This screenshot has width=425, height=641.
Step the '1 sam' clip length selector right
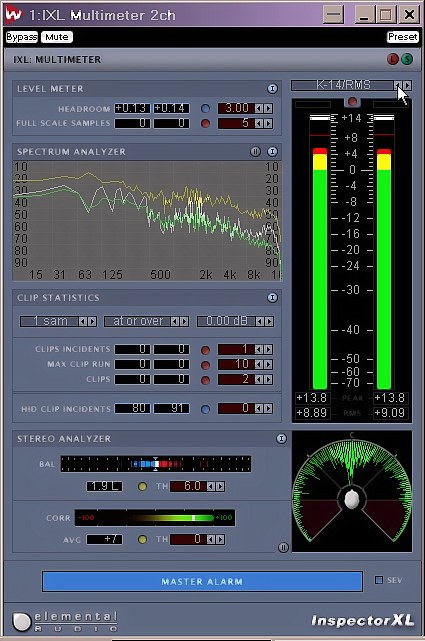(x=92, y=321)
